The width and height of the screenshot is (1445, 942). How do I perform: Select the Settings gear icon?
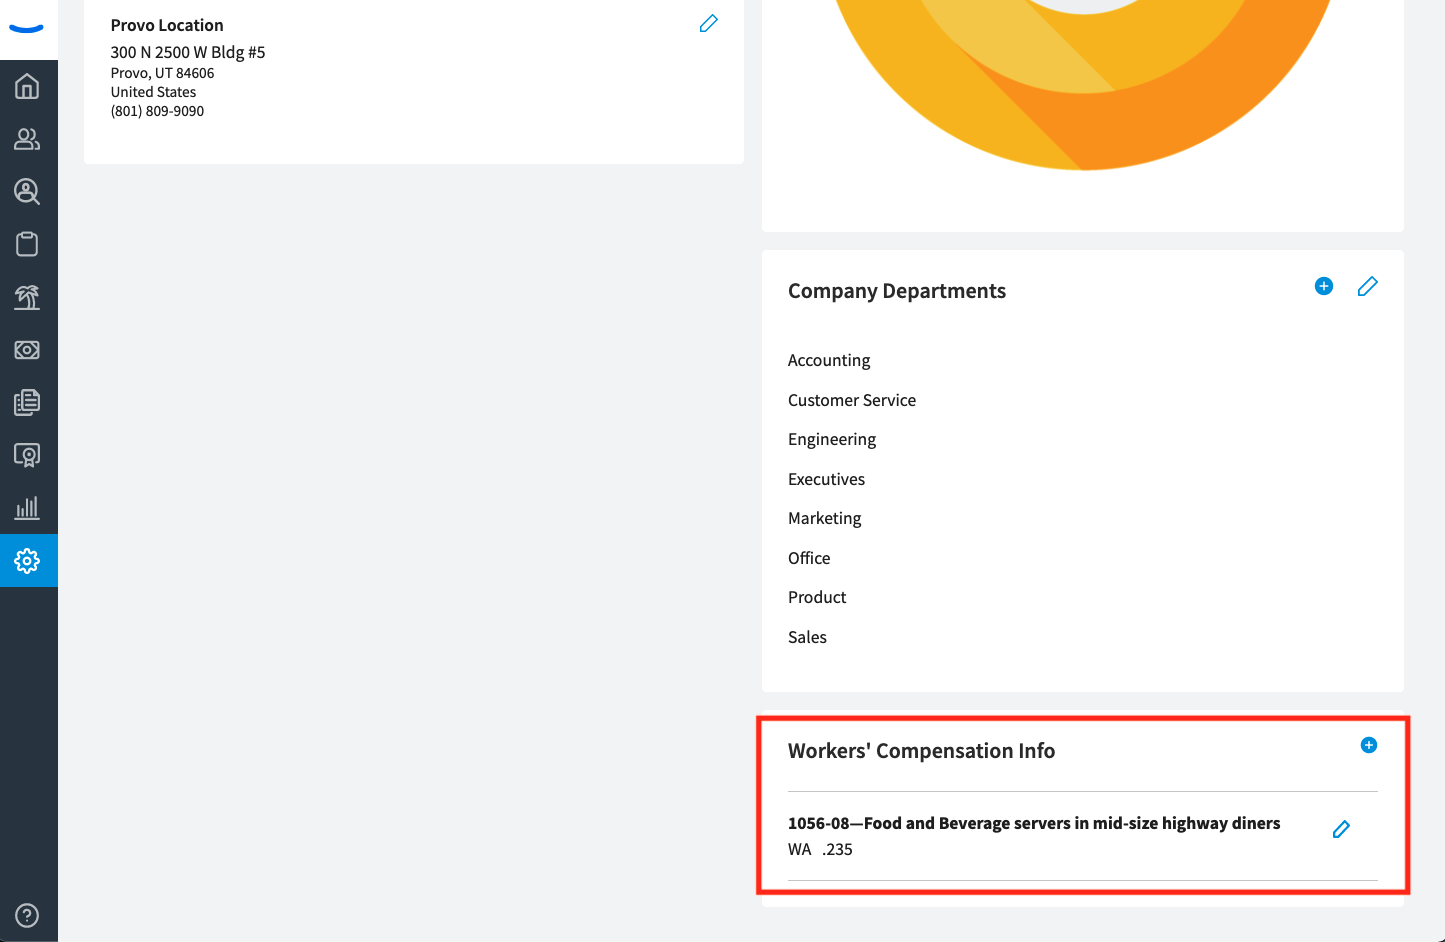pyautogui.click(x=27, y=561)
